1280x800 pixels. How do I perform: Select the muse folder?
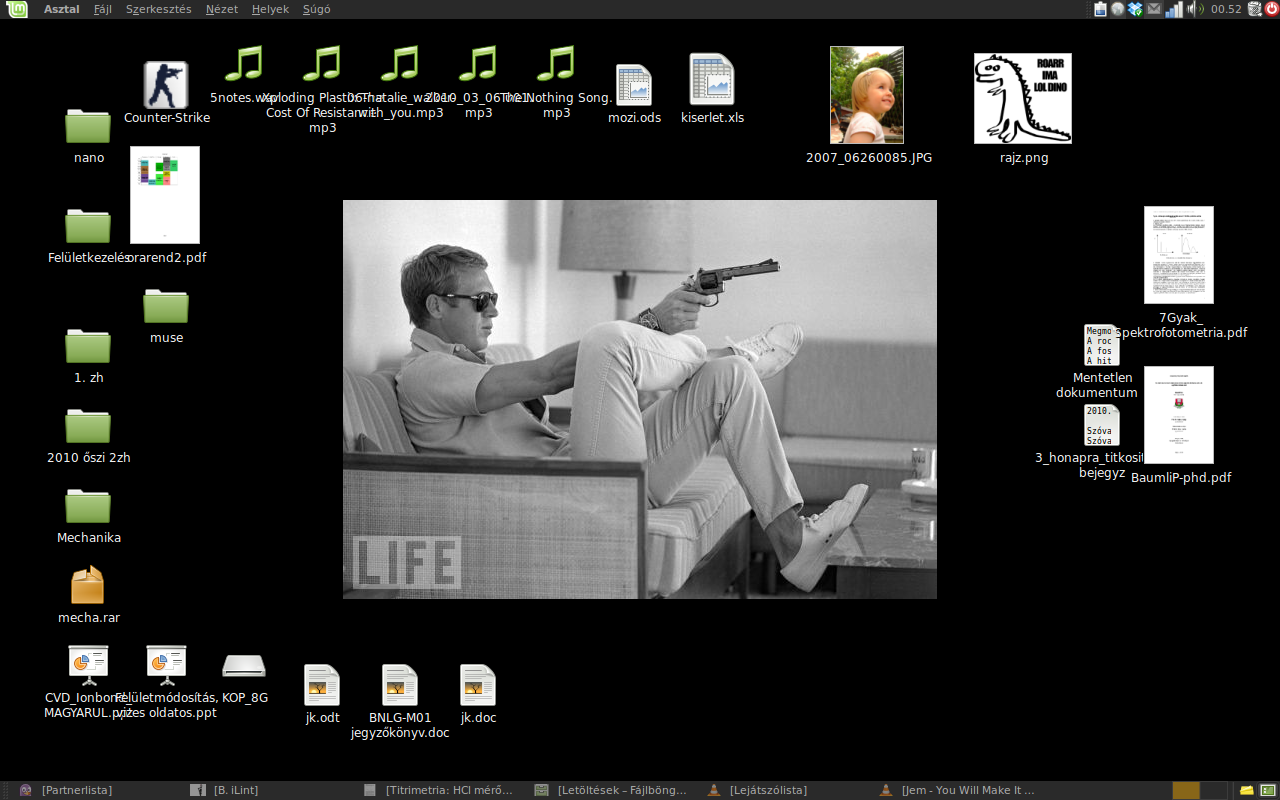166,306
